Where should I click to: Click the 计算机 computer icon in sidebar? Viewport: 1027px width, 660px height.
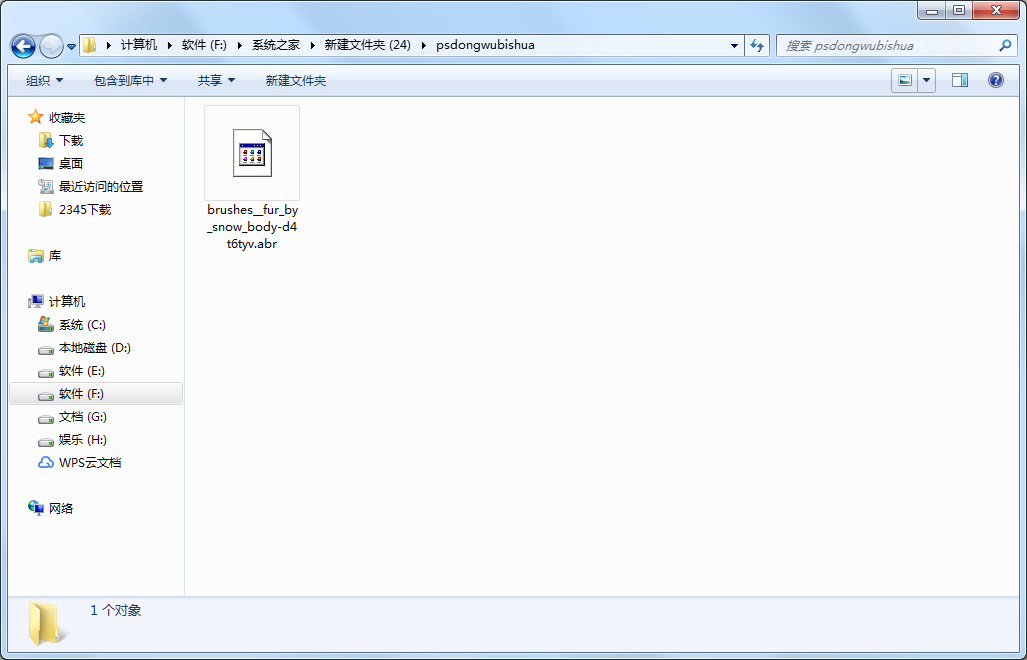35,301
